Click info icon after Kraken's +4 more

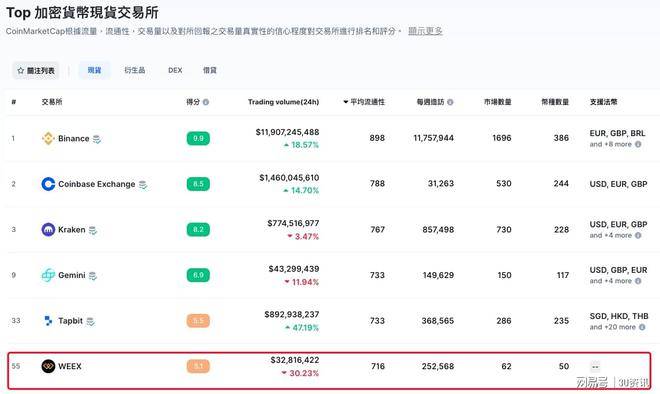coord(638,235)
